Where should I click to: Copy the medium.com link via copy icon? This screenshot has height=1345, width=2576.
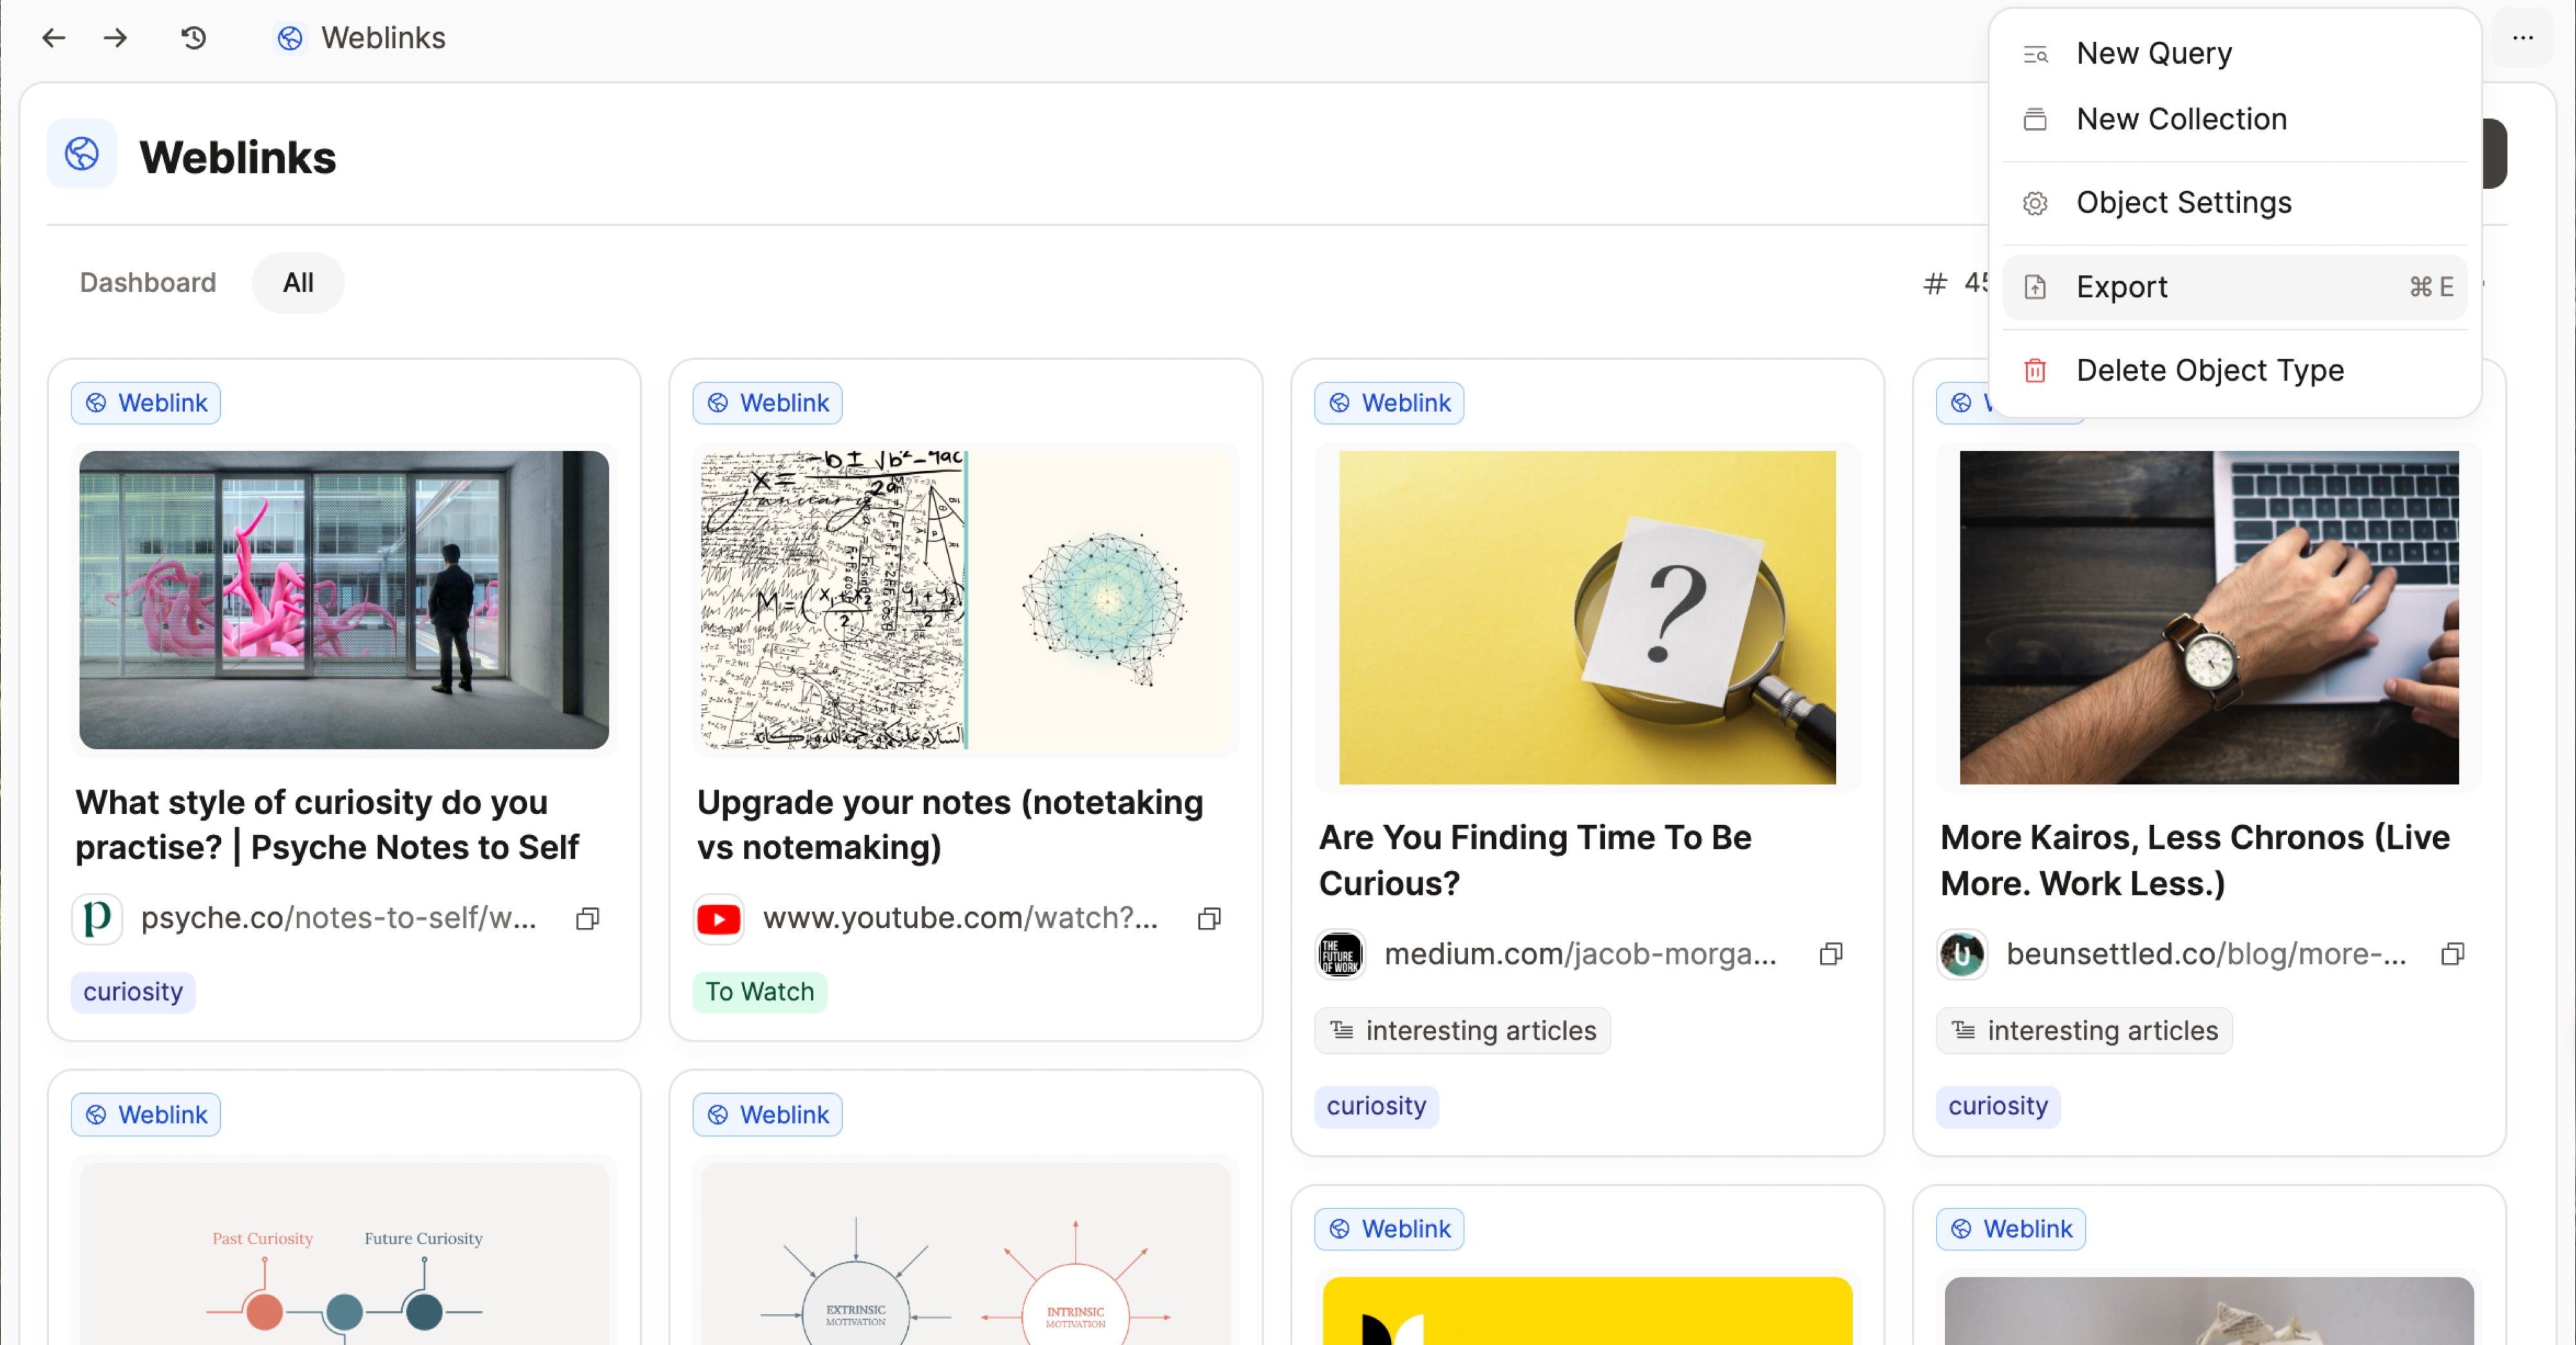(x=1831, y=954)
